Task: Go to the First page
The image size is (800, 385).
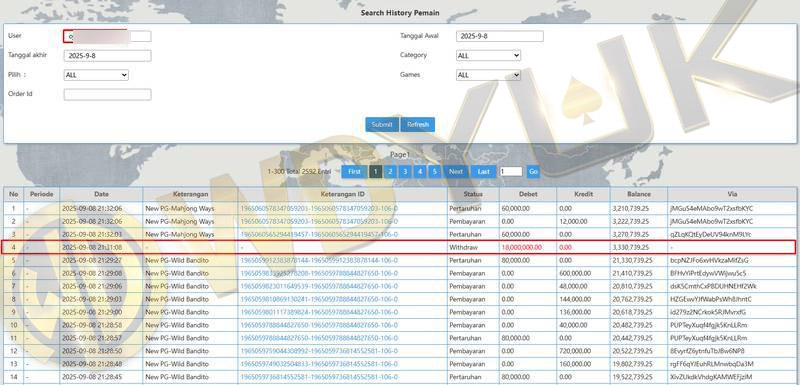Action: pos(354,172)
